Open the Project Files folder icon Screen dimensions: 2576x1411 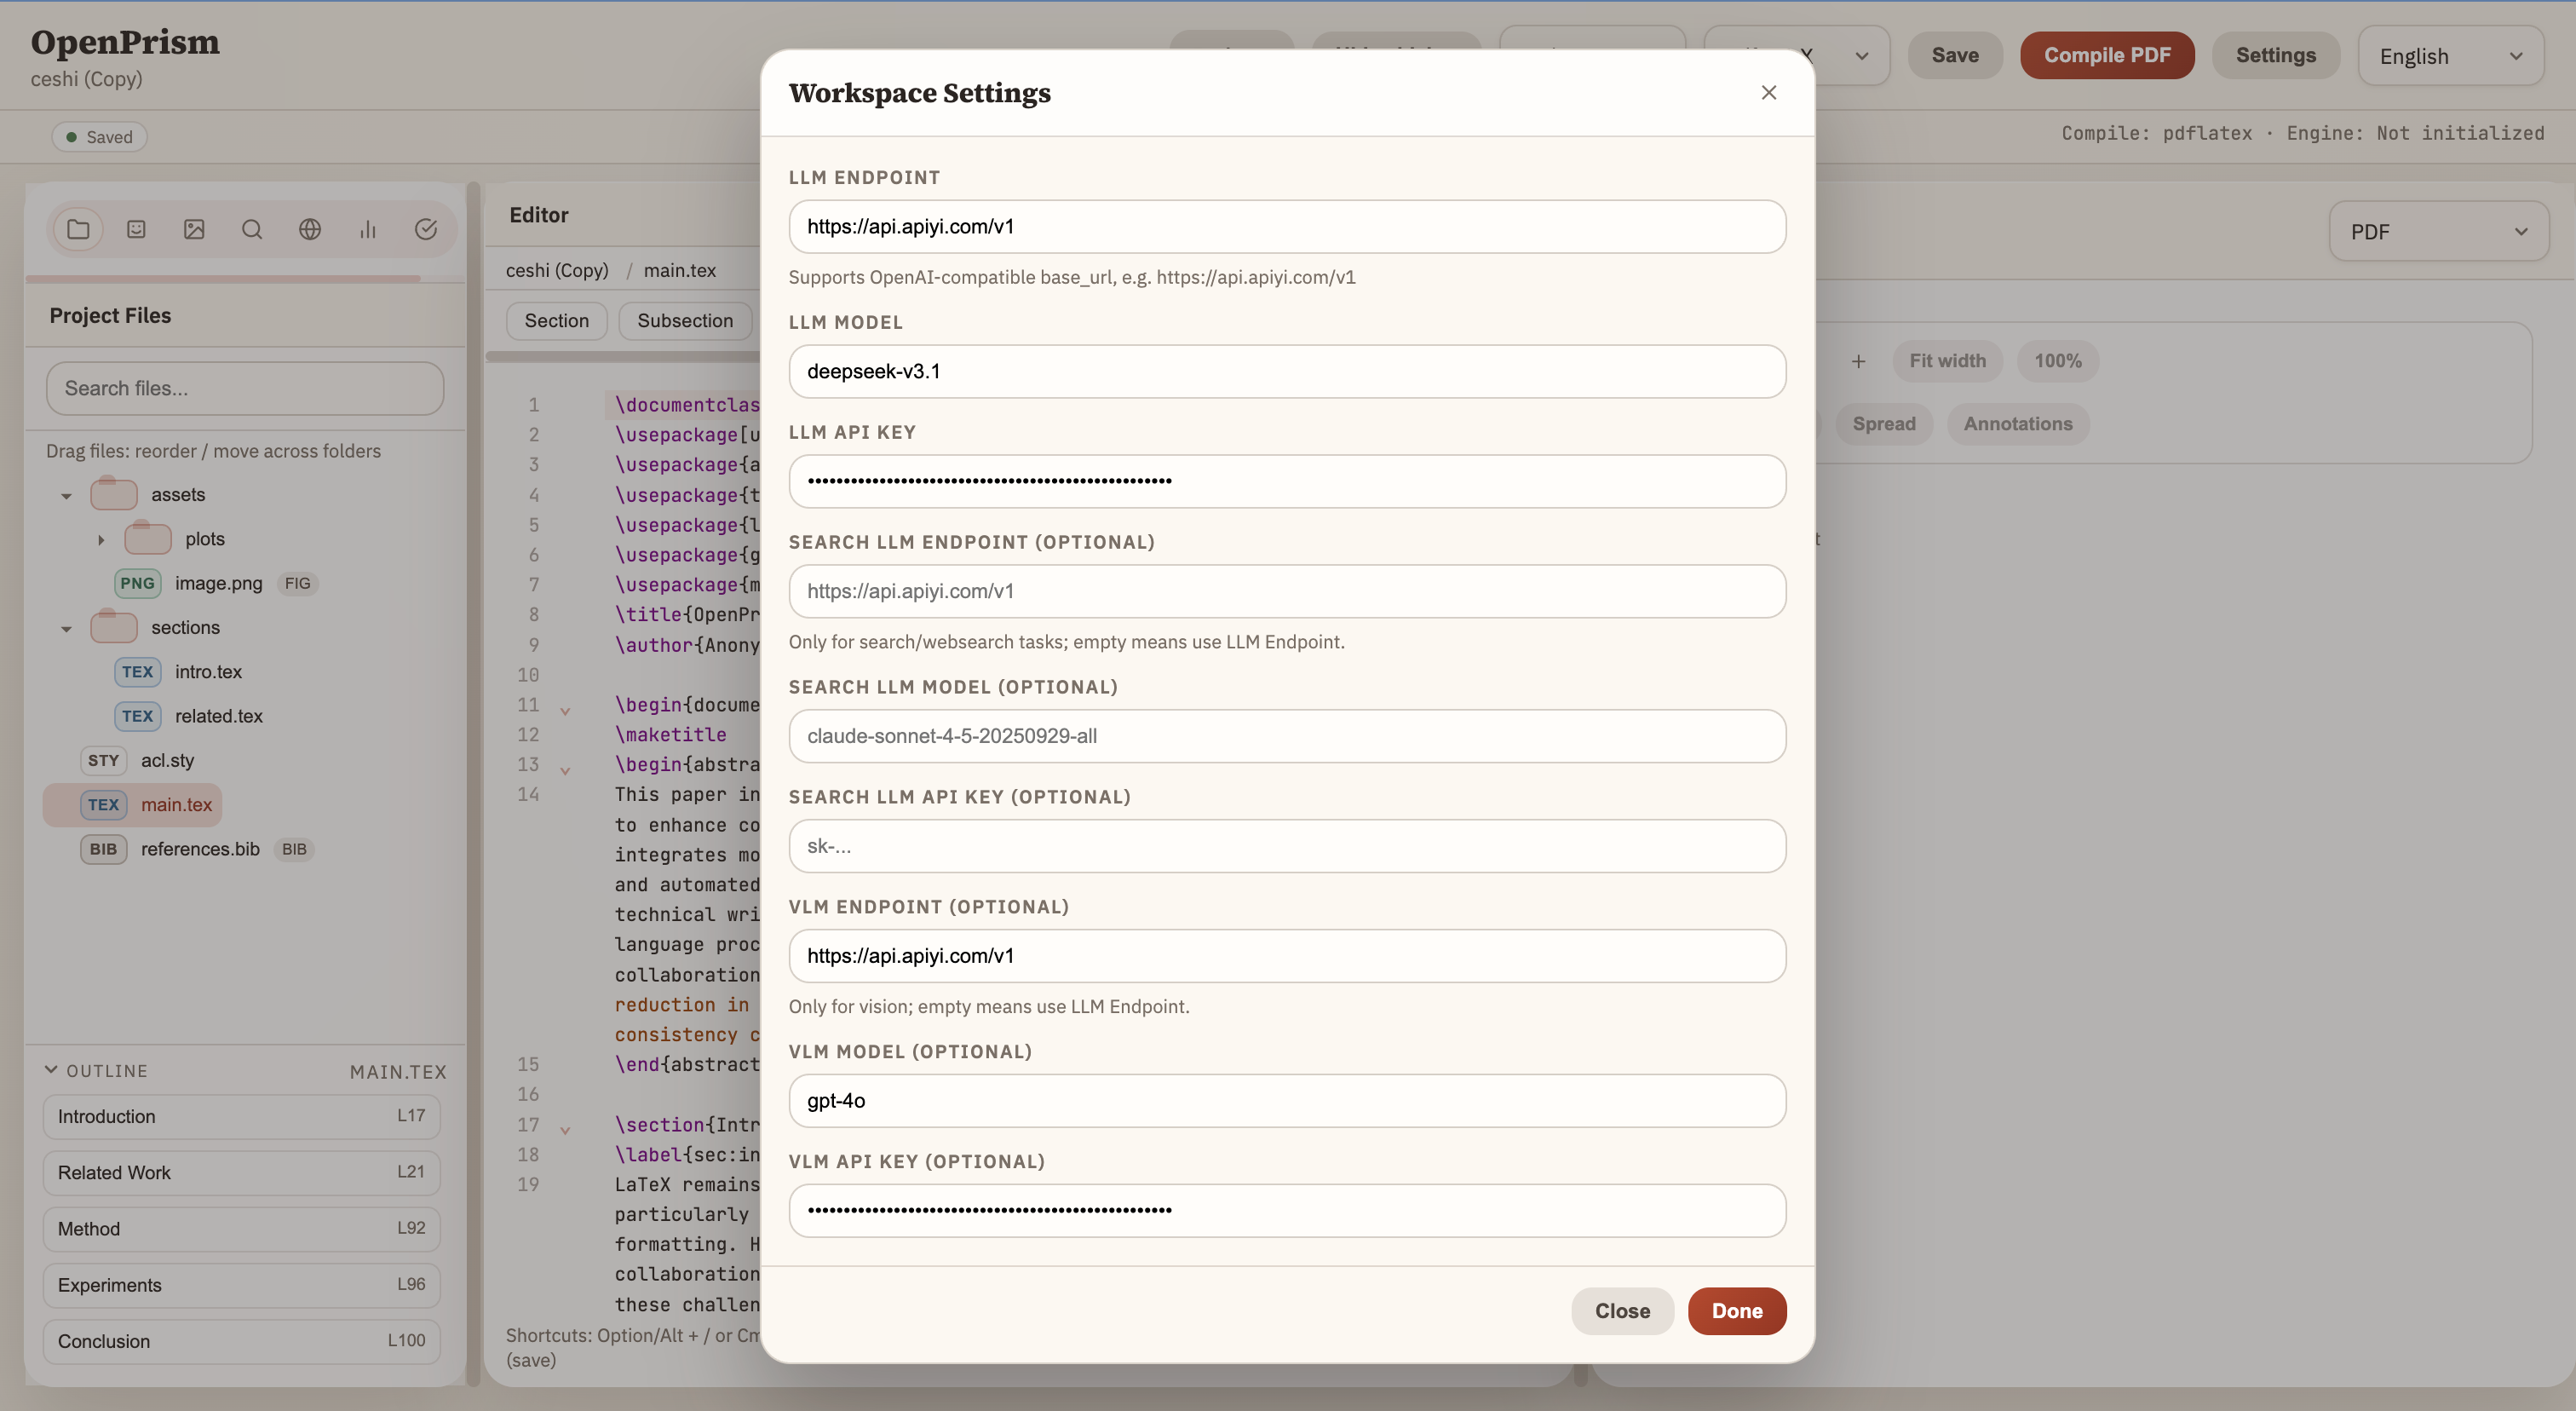[78, 229]
